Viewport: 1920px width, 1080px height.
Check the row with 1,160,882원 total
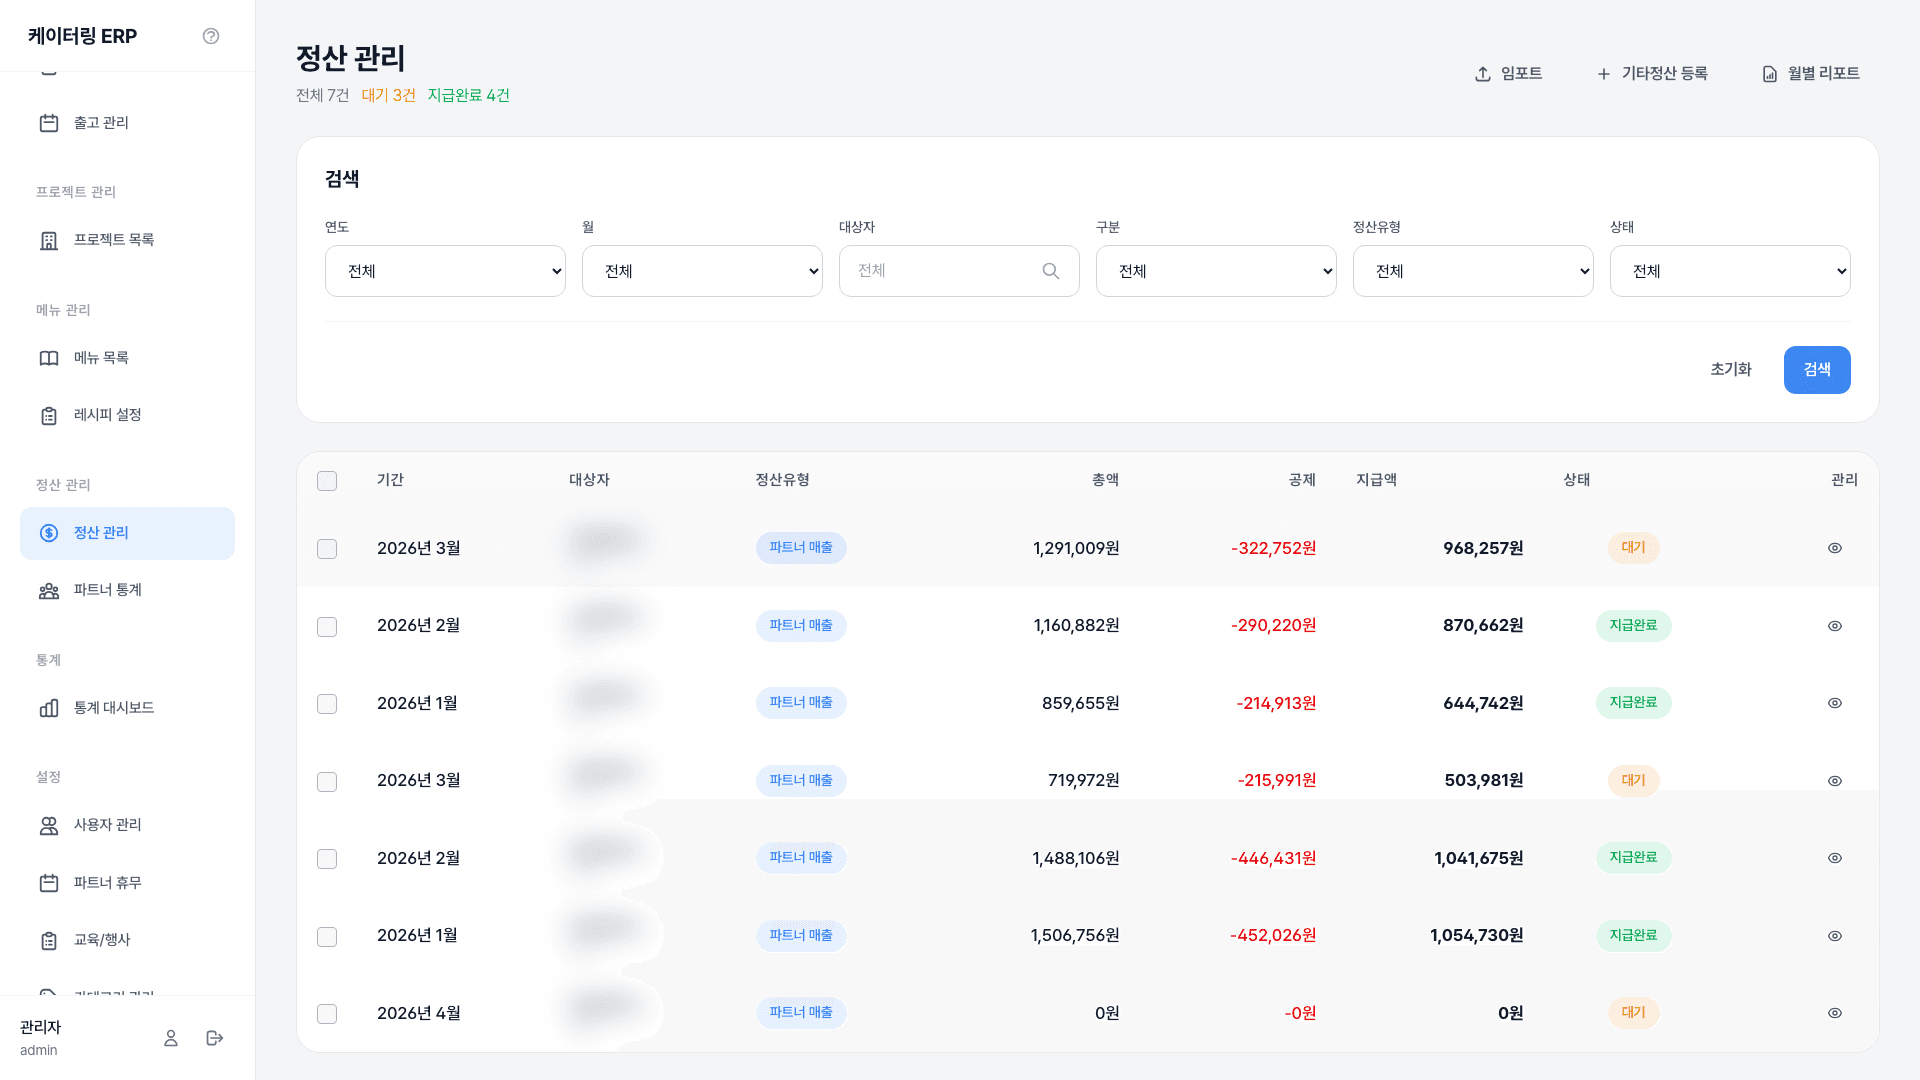click(x=327, y=627)
